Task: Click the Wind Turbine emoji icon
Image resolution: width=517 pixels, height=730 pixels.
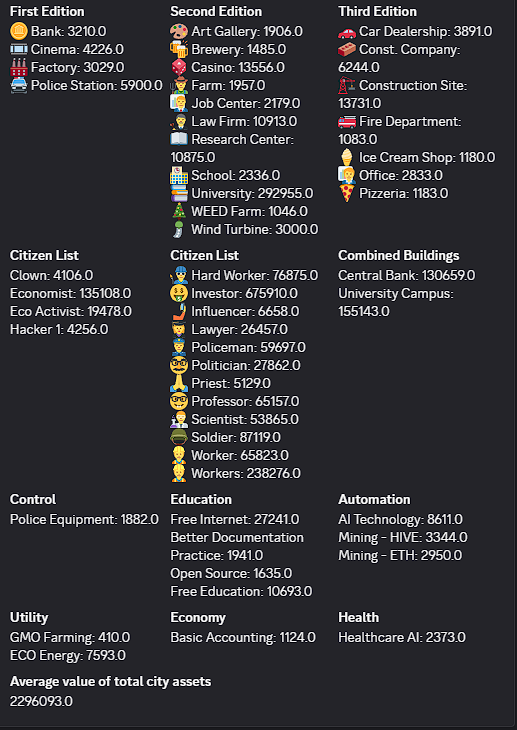Action: pos(179,230)
